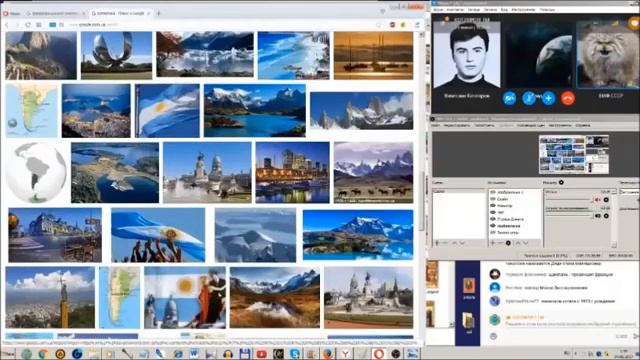Move selected OBS source up
This screenshot has height=360, width=640.
518,243
